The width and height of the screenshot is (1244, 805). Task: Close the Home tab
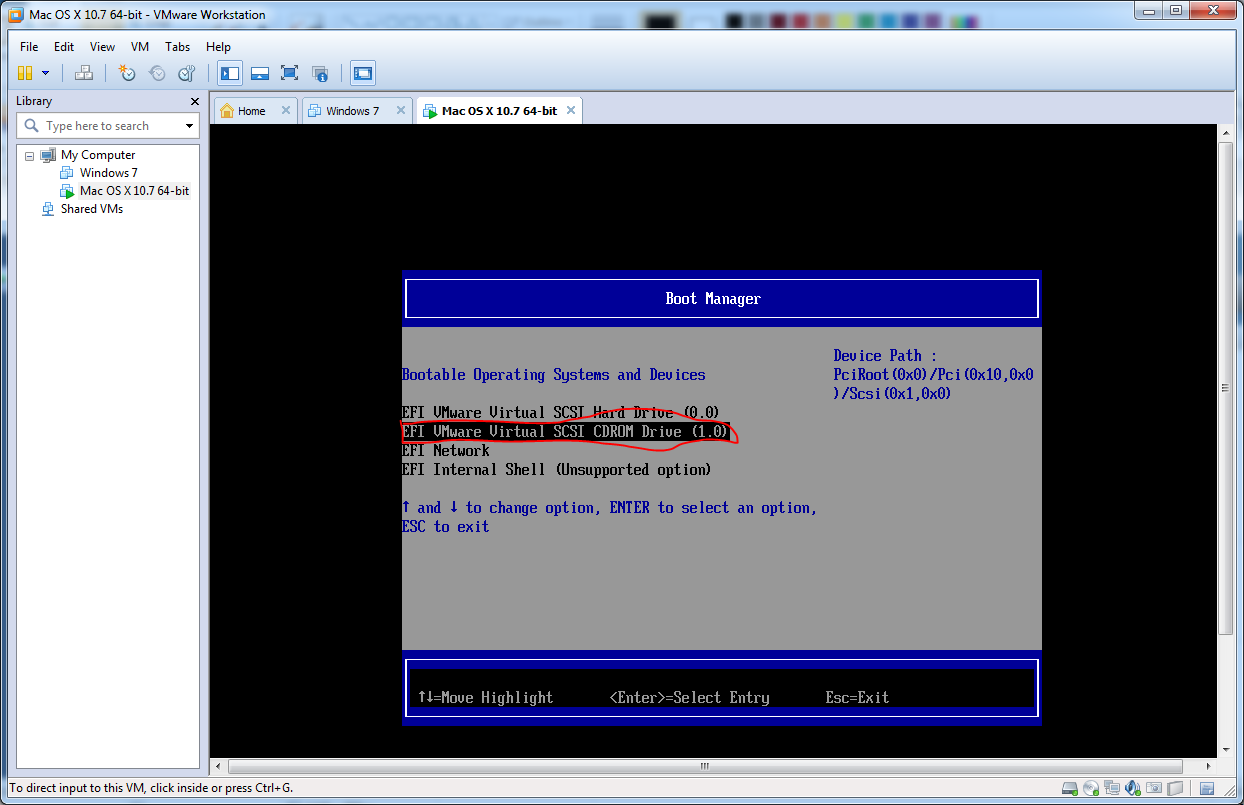point(286,110)
